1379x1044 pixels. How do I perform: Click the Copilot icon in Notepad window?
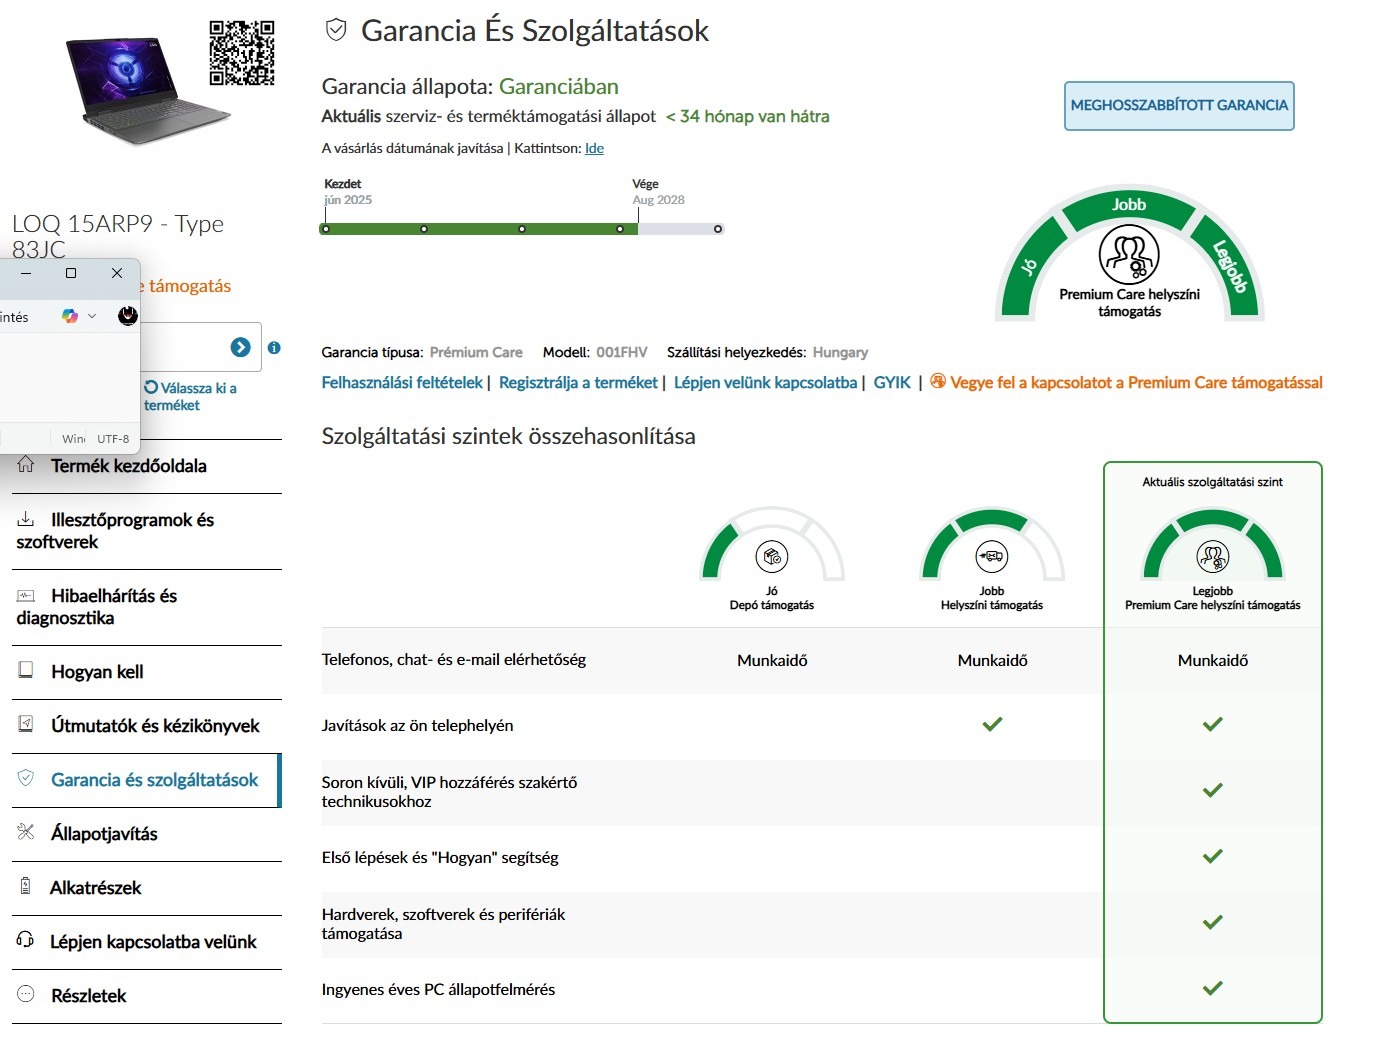tap(69, 316)
